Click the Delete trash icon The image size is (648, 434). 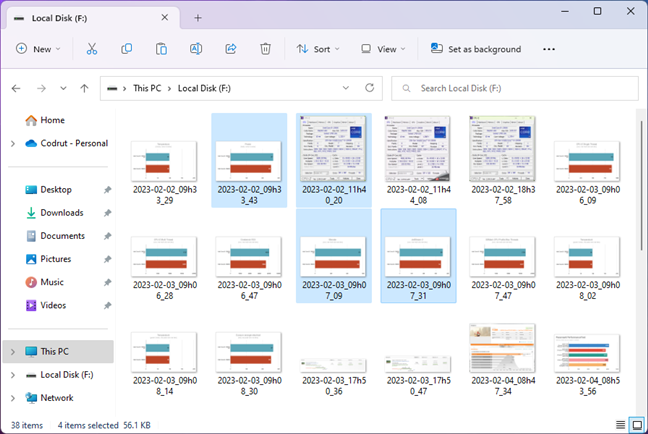[265, 48]
